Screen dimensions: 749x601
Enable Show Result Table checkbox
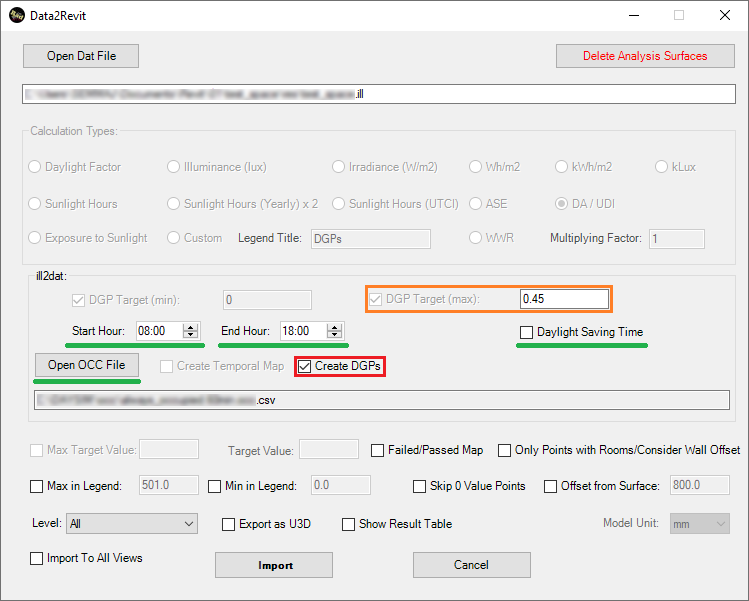[x=348, y=524]
